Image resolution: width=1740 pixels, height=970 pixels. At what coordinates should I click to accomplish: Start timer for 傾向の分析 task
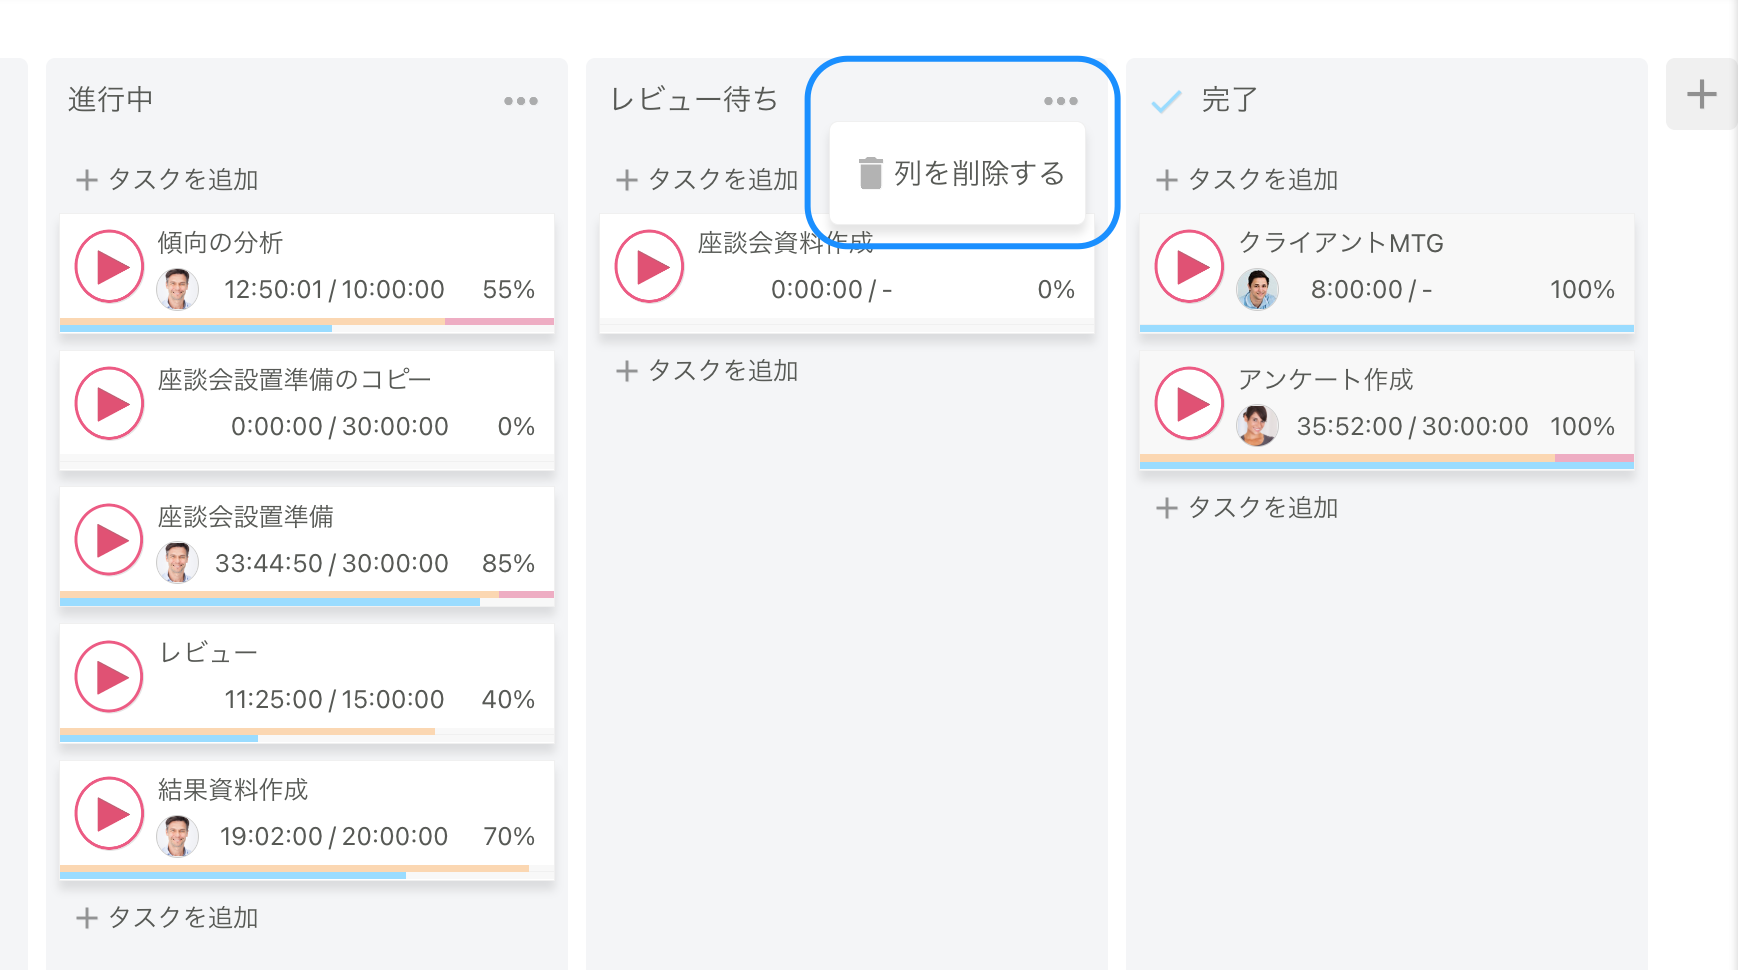[108, 266]
